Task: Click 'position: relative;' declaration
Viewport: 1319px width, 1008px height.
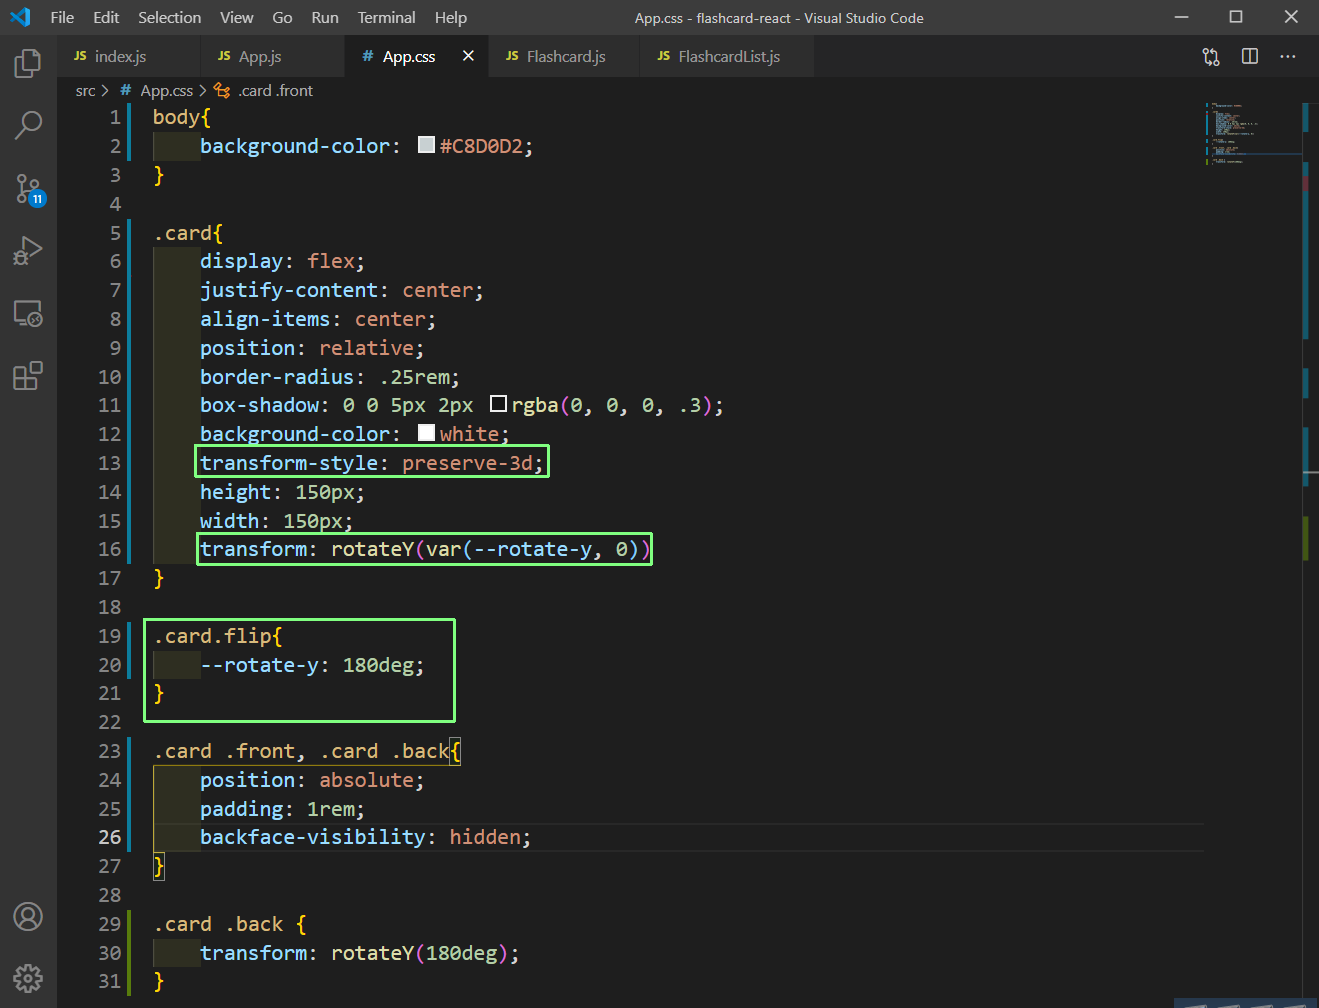Action: click(312, 348)
